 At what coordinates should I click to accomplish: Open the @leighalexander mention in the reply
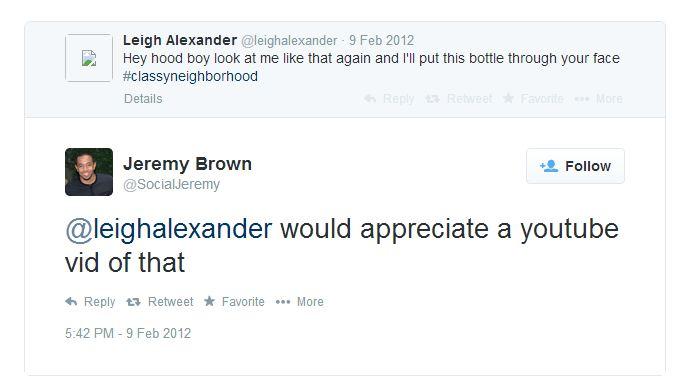pos(169,229)
